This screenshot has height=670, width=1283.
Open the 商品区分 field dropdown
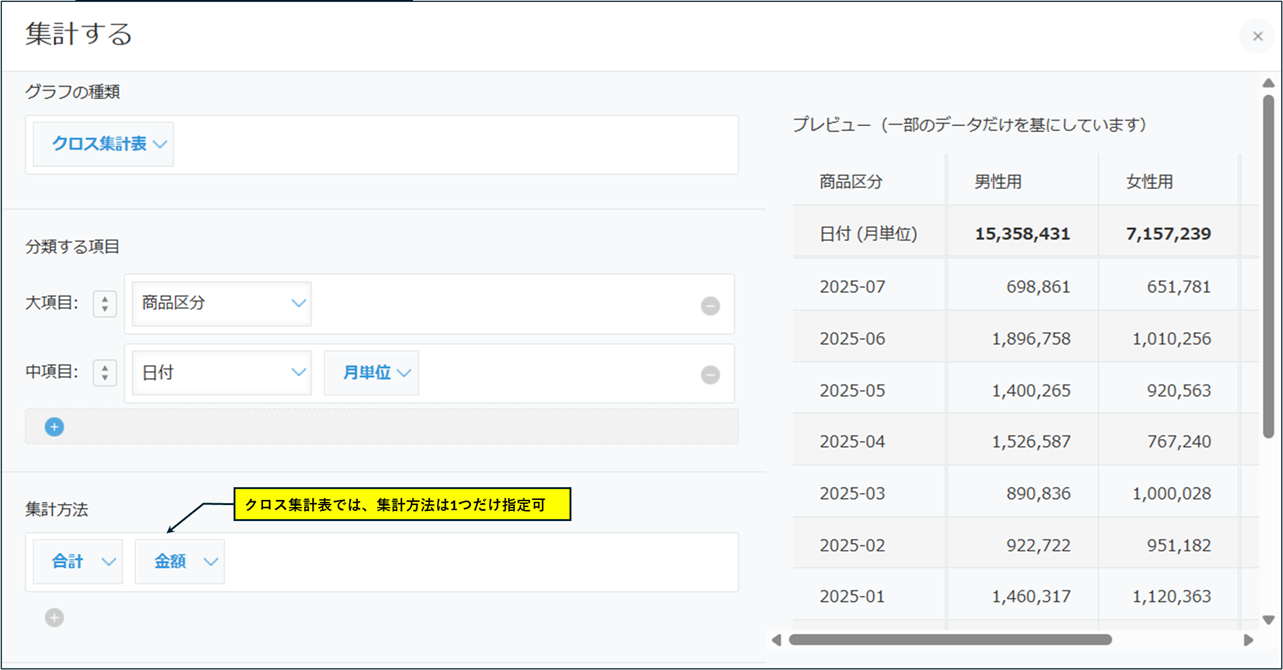[x=221, y=303]
